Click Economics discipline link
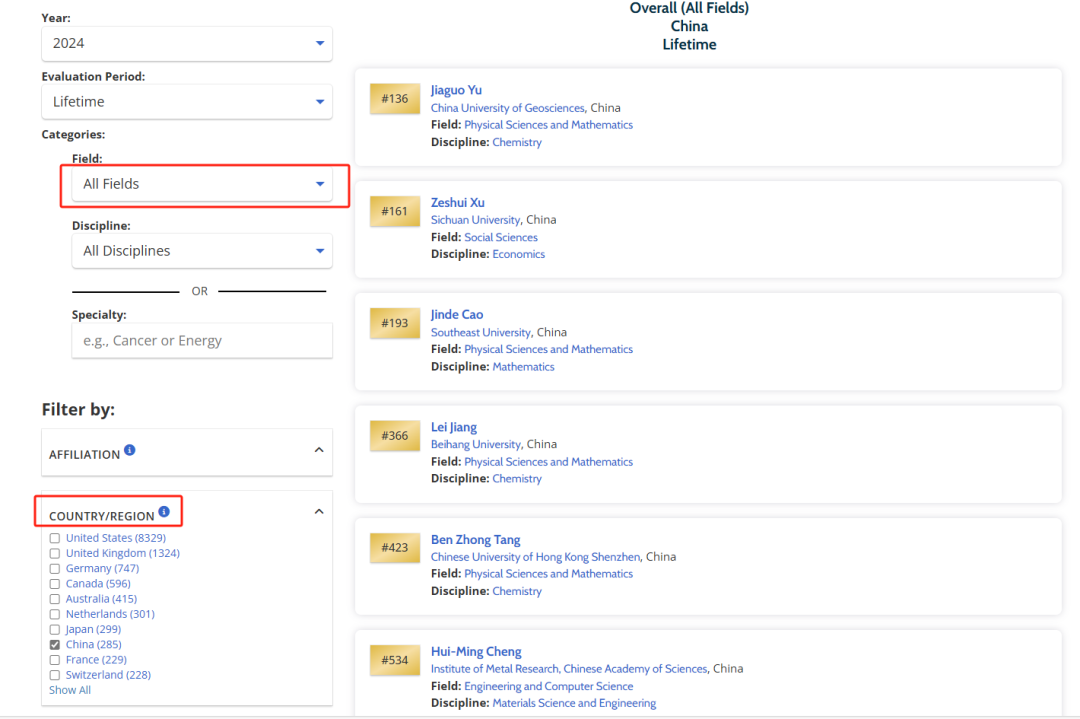The height and width of the screenshot is (719, 1080). [519, 254]
